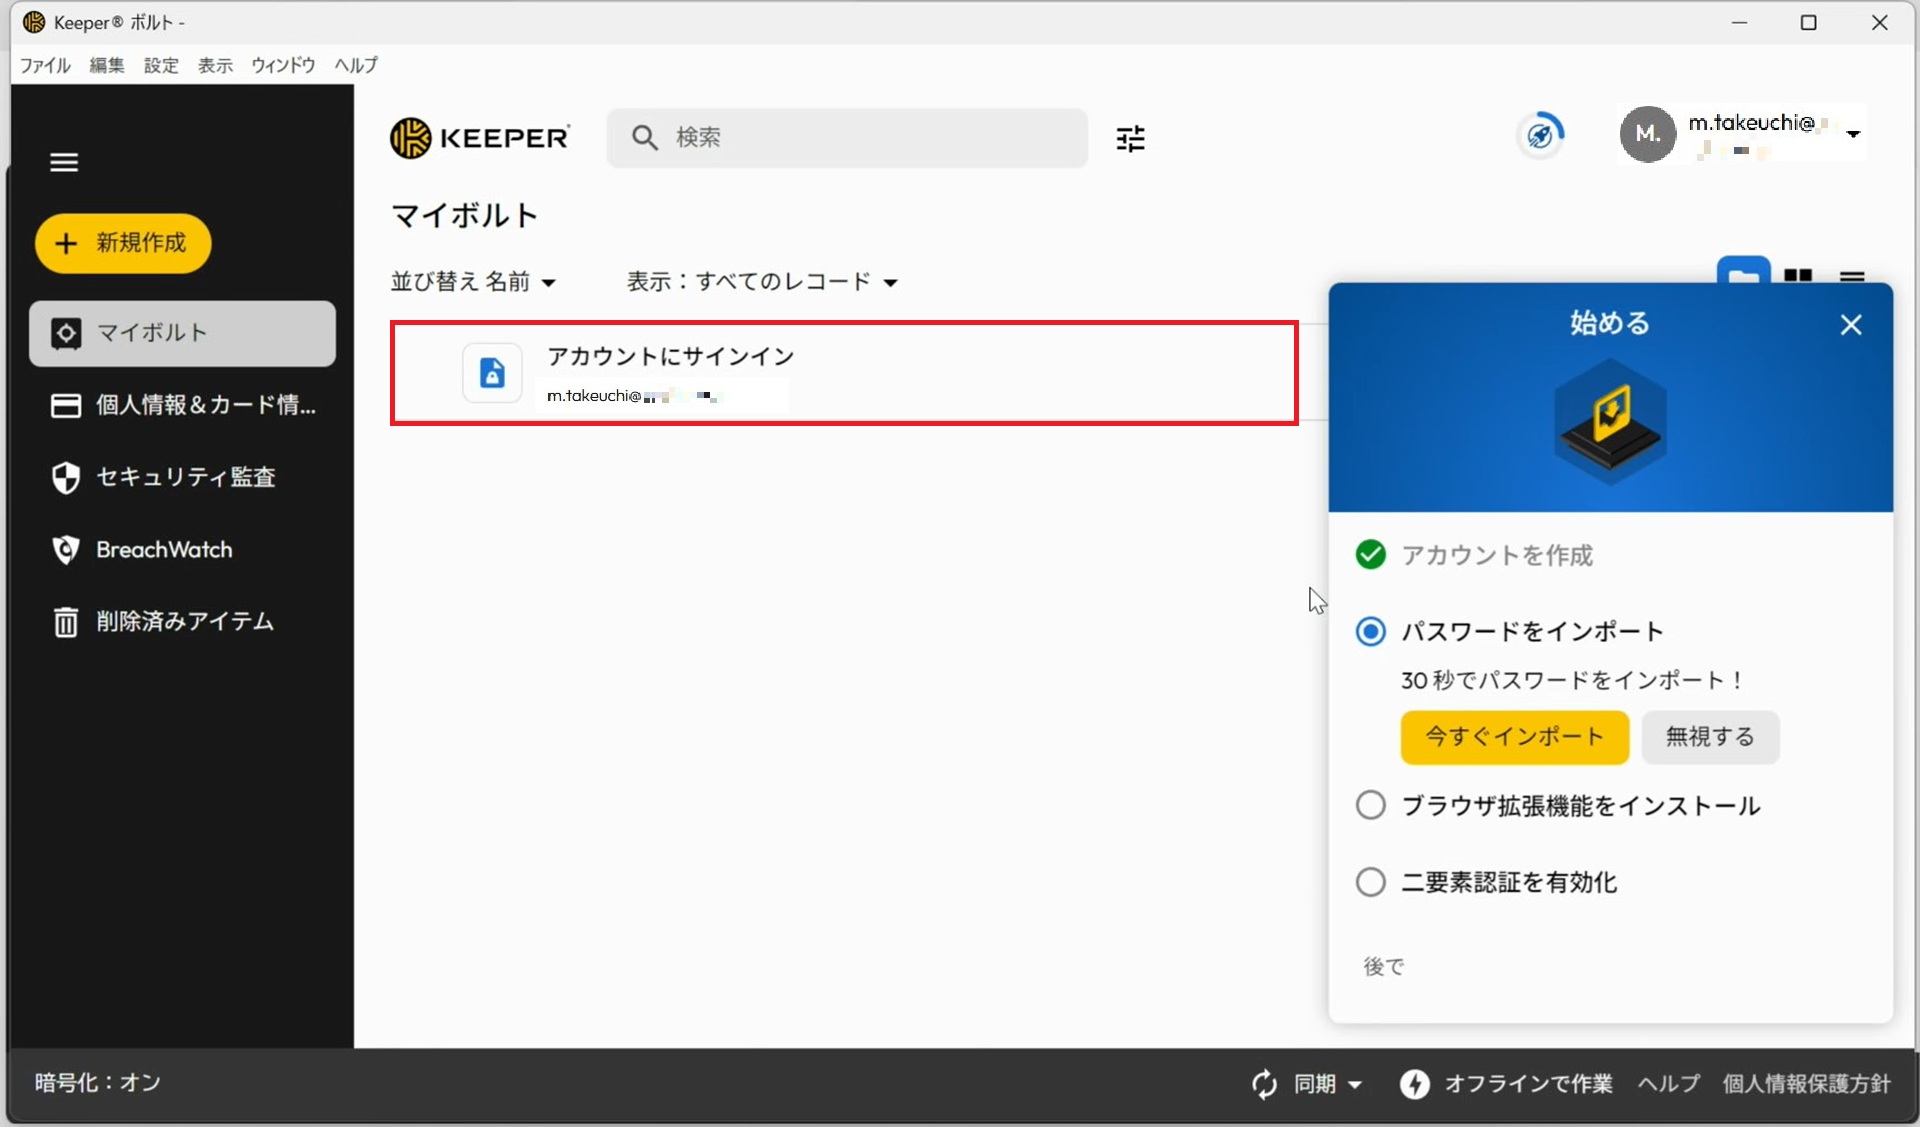Expand the m.takeuchi account dropdown
This screenshot has width=1920, height=1127.
(x=1855, y=133)
